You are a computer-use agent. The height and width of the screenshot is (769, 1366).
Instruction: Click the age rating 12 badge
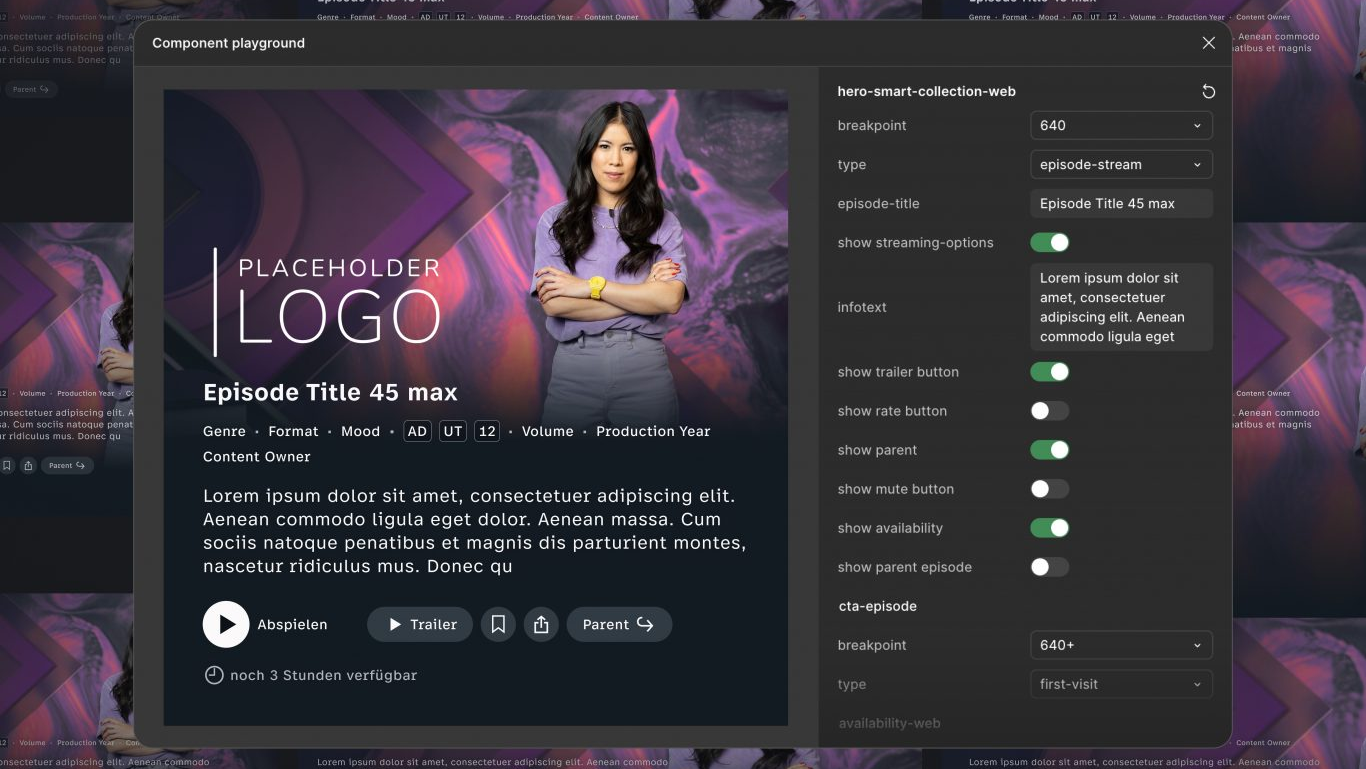point(487,431)
